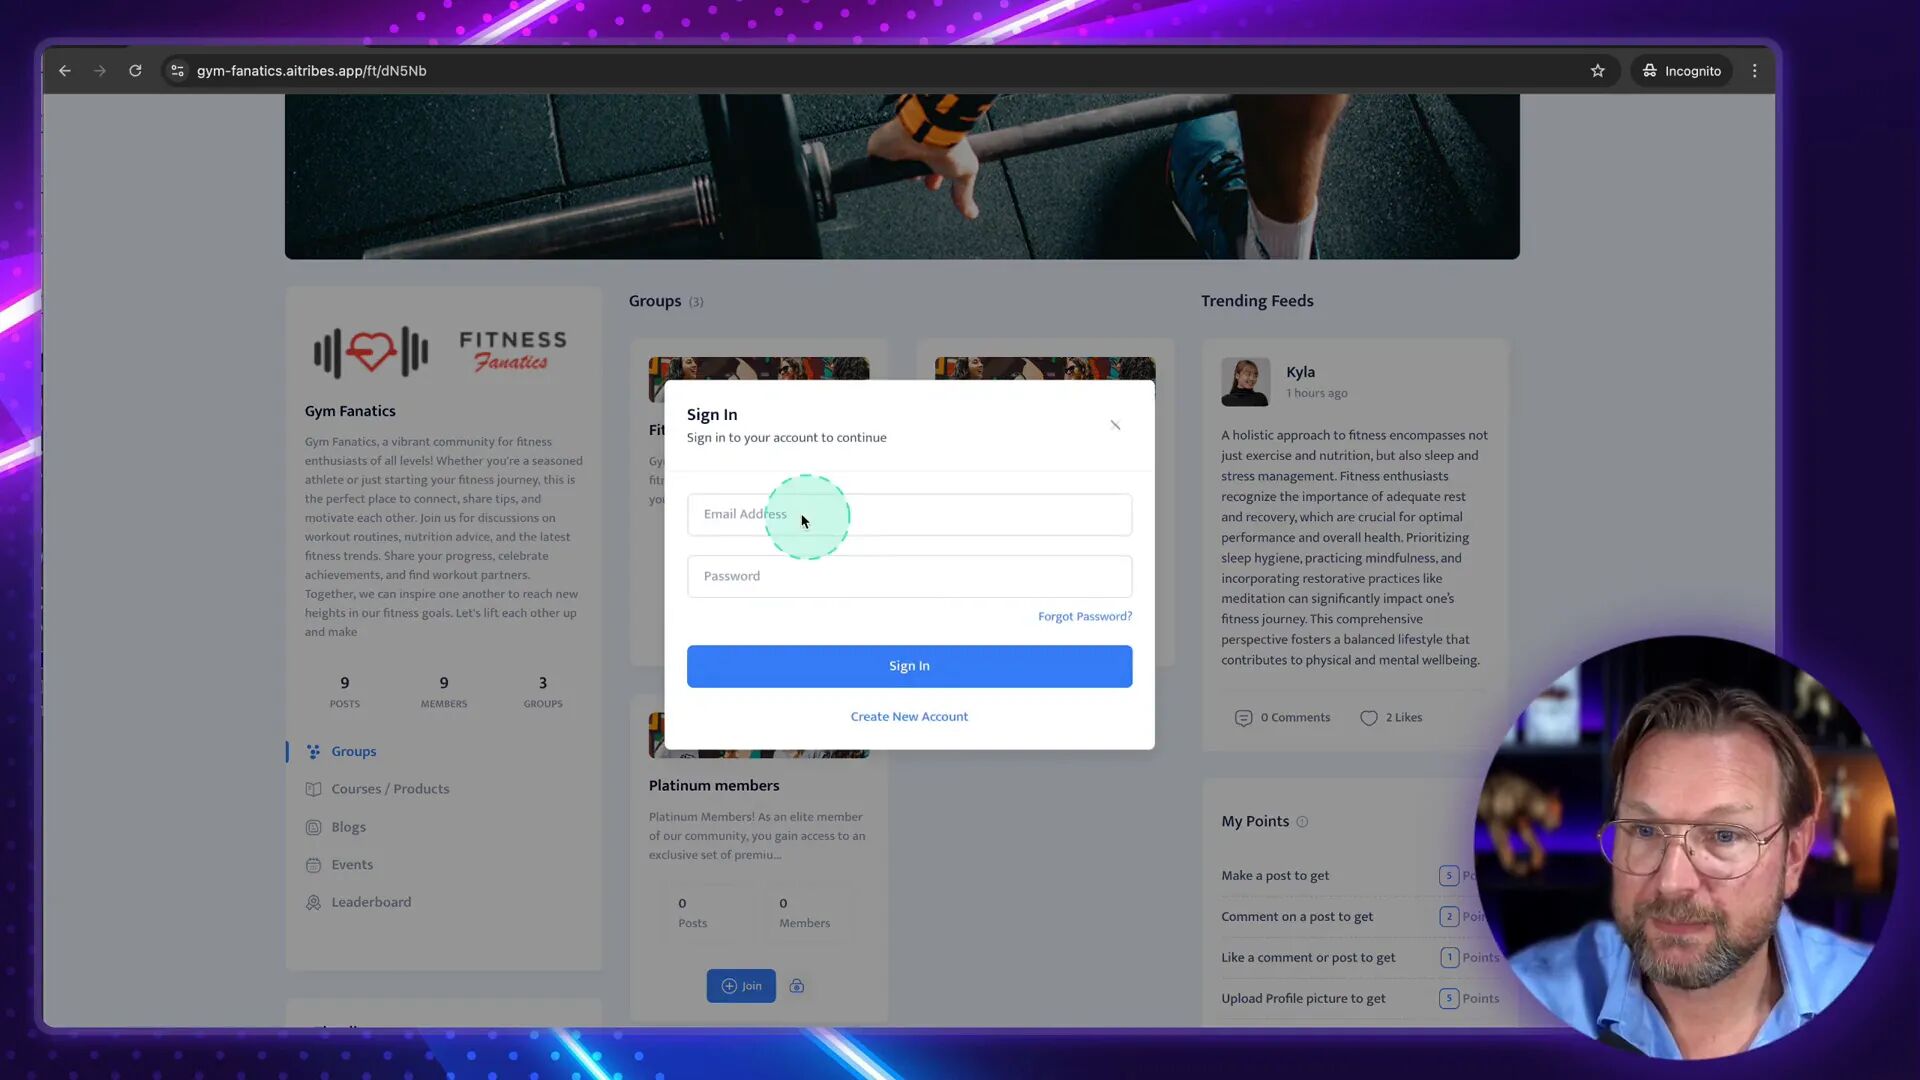Click the like icon on Kyla's post
This screenshot has width=1920, height=1080.
click(1367, 716)
